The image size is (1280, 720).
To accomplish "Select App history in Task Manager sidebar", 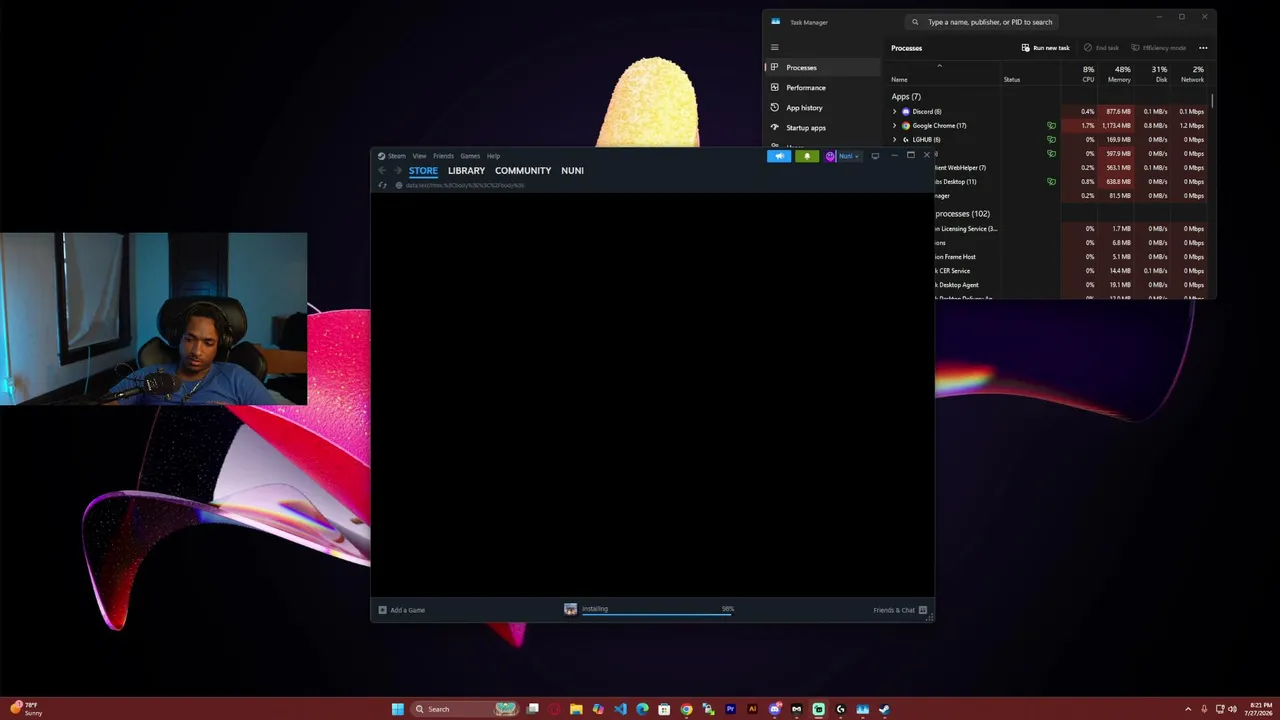I will pyautogui.click(x=823, y=108).
